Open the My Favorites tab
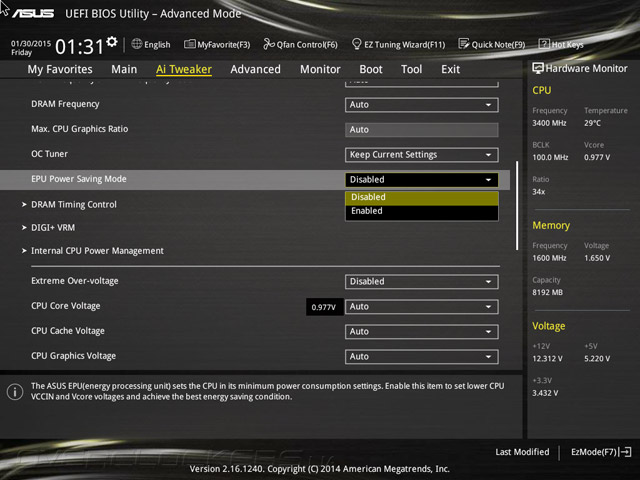 pyautogui.click(x=60, y=69)
